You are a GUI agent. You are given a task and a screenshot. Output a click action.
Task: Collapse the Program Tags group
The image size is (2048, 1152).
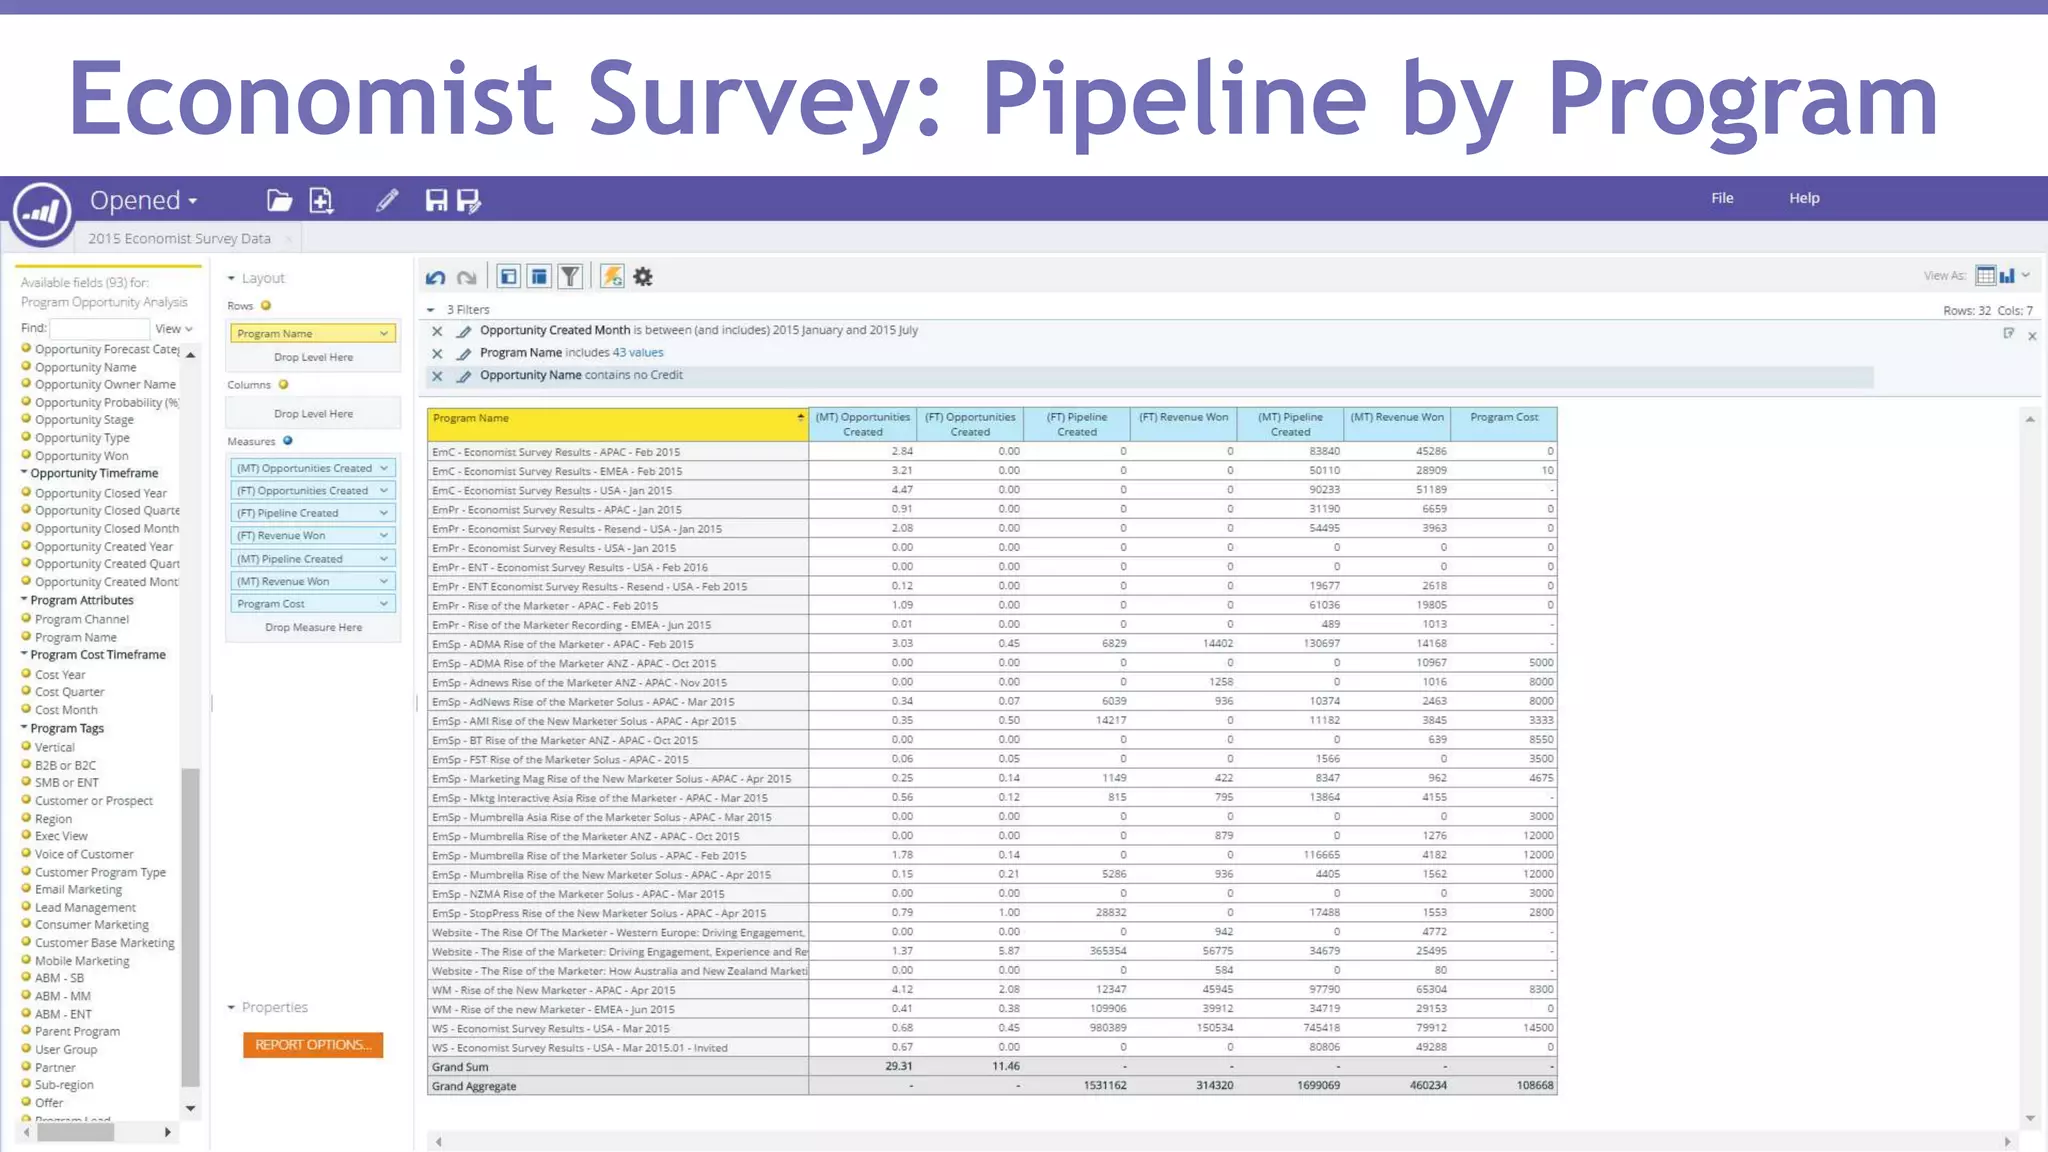24,727
